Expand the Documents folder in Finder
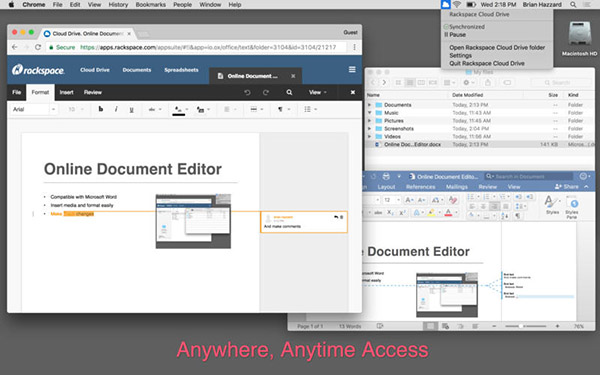 pyautogui.click(x=369, y=105)
